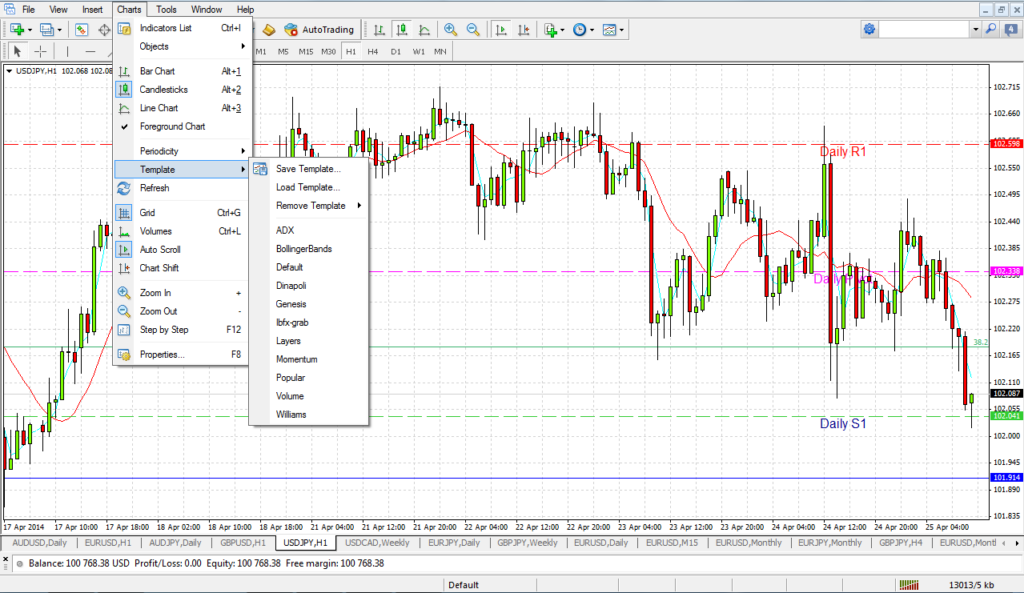Image resolution: width=1024 pixels, height=593 pixels.
Task: Toggle auto scroll toolbar icon
Action: [502, 30]
